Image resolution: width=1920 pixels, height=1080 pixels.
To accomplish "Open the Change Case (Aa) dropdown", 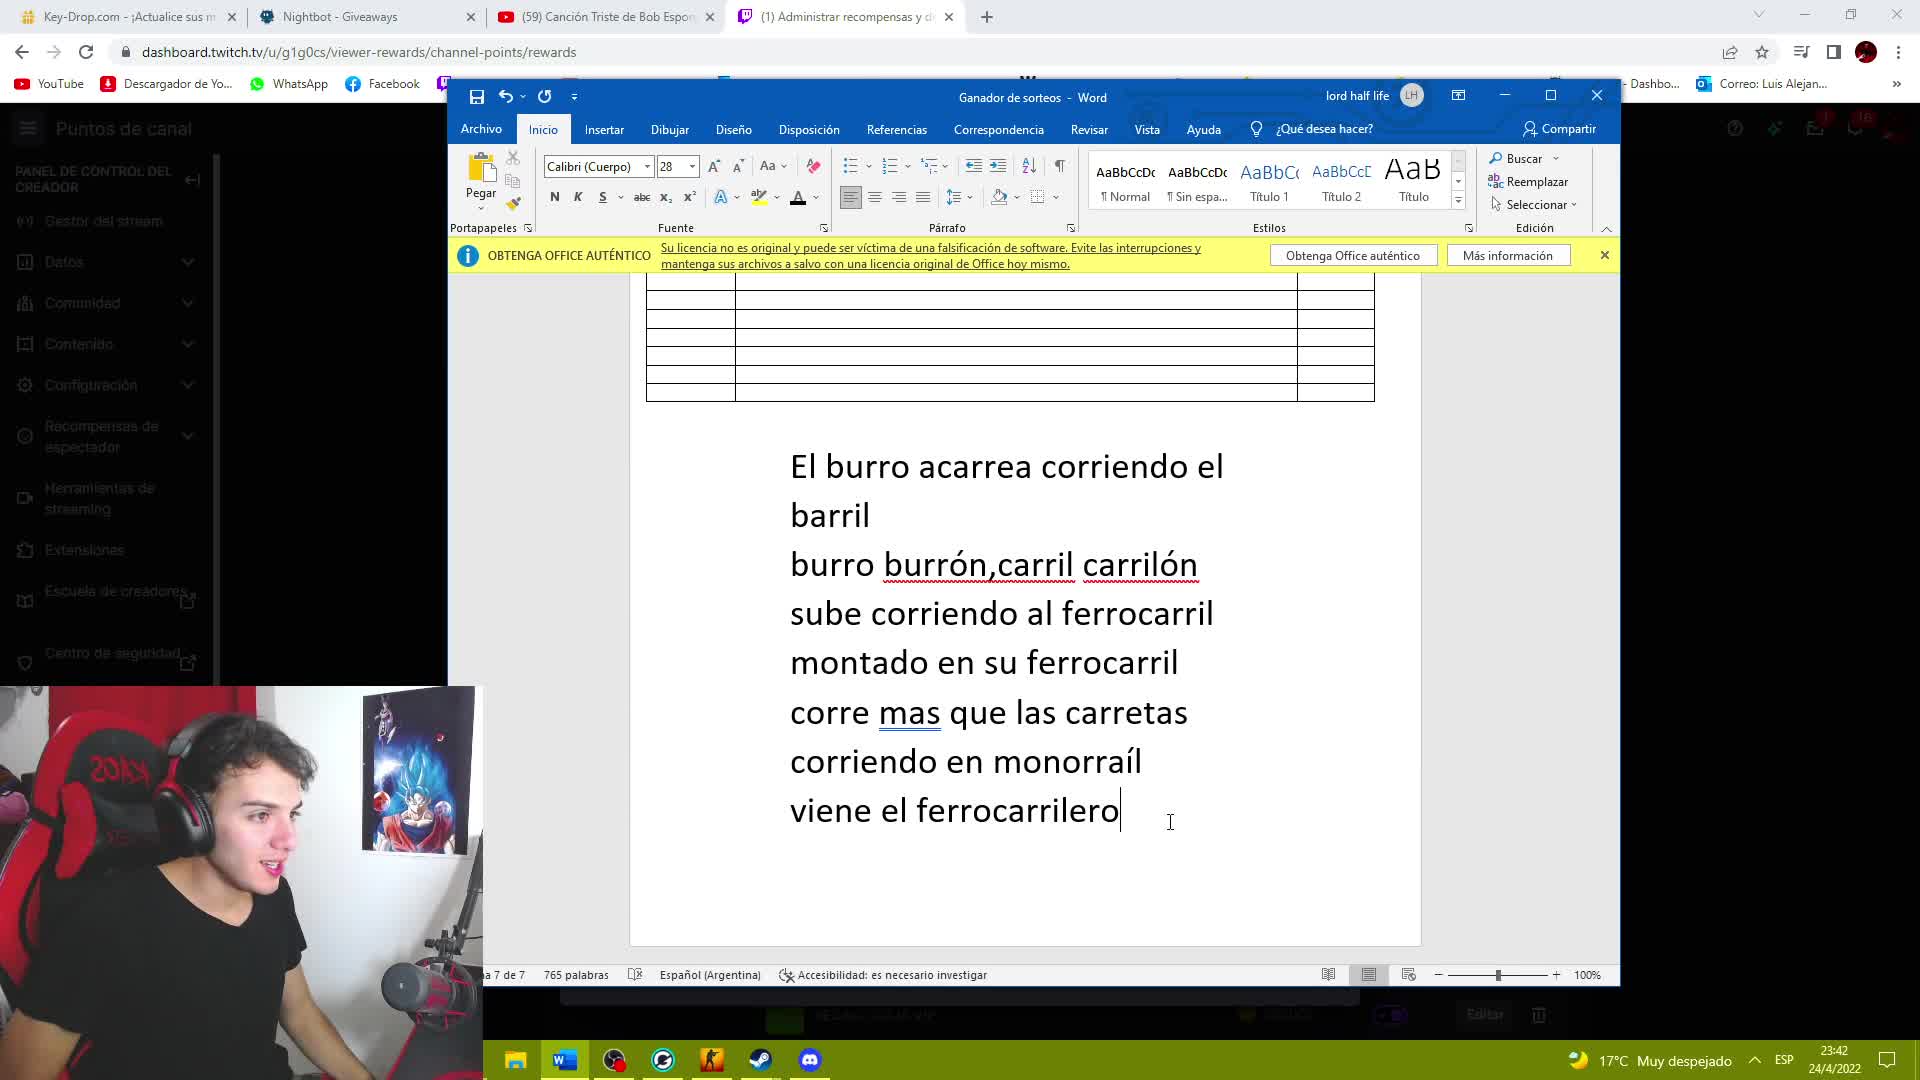I will (773, 167).
